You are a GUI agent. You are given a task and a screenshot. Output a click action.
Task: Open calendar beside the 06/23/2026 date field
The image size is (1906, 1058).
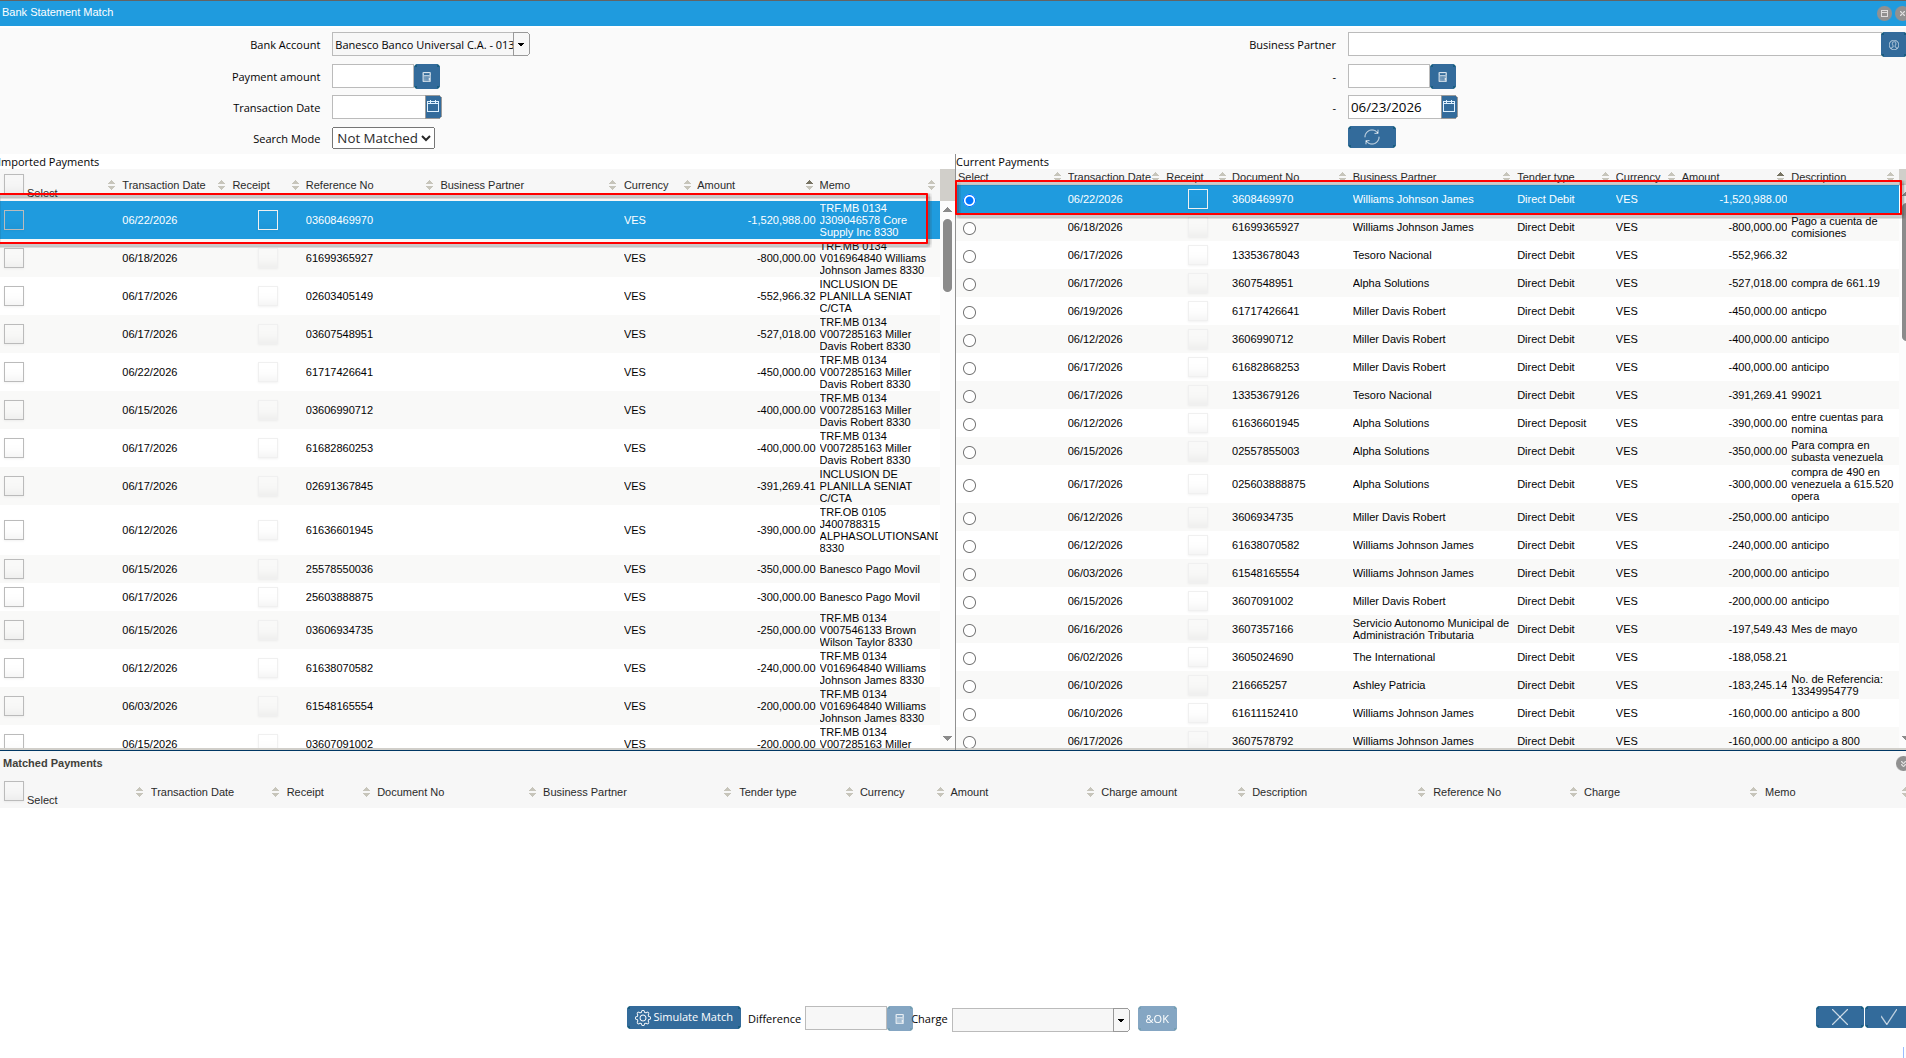click(1449, 107)
